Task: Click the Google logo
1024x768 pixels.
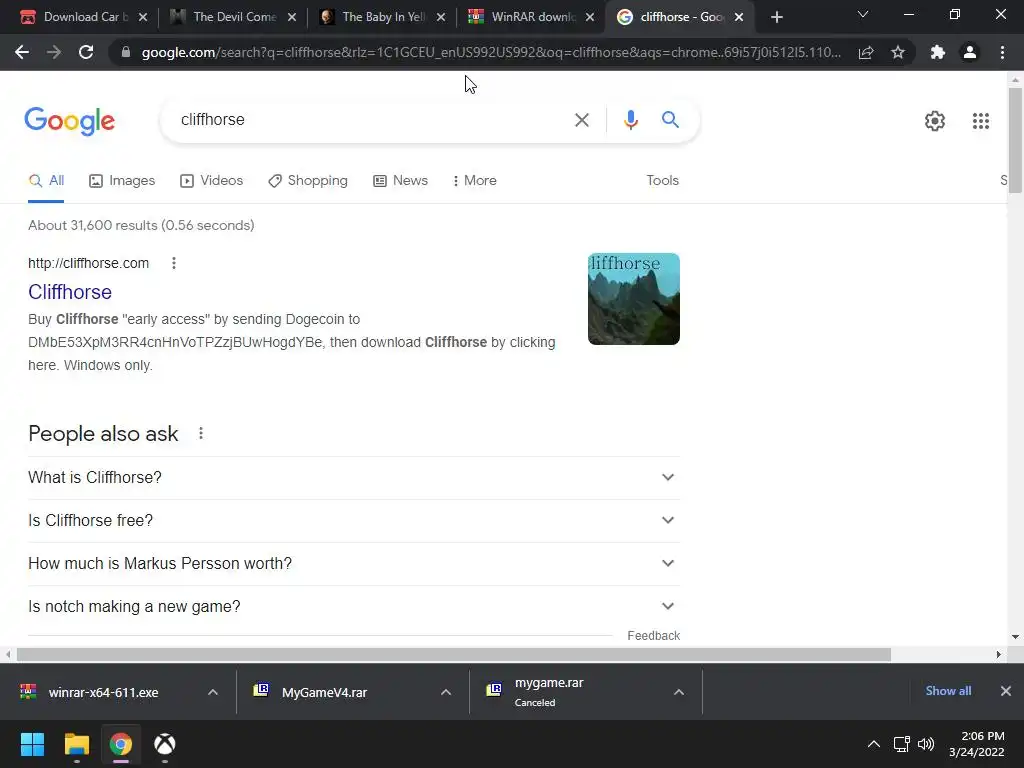Action: coord(70,121)
